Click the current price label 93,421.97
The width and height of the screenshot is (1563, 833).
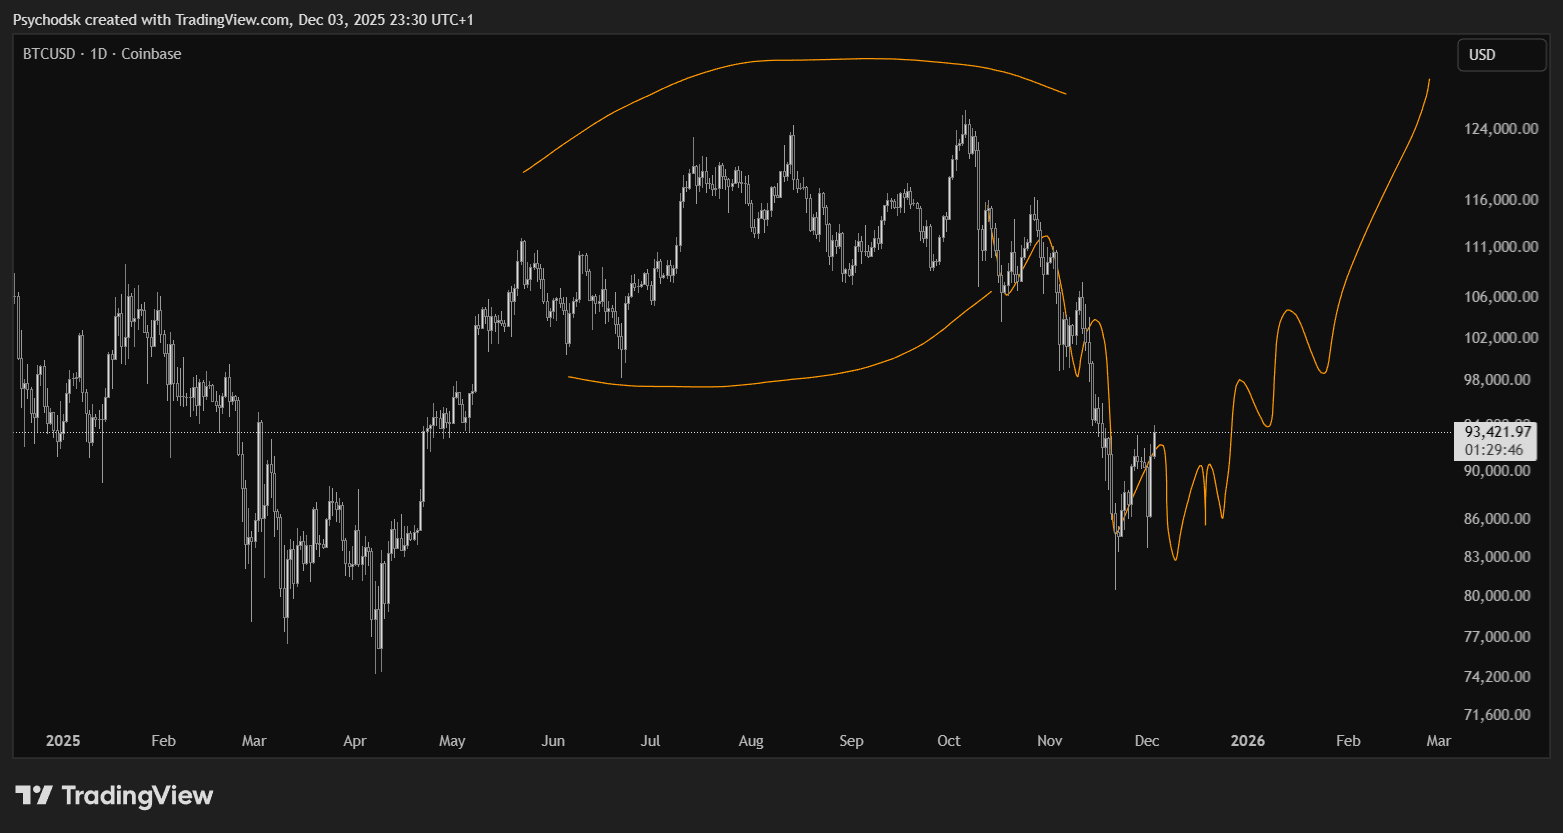click(1497, 432)
